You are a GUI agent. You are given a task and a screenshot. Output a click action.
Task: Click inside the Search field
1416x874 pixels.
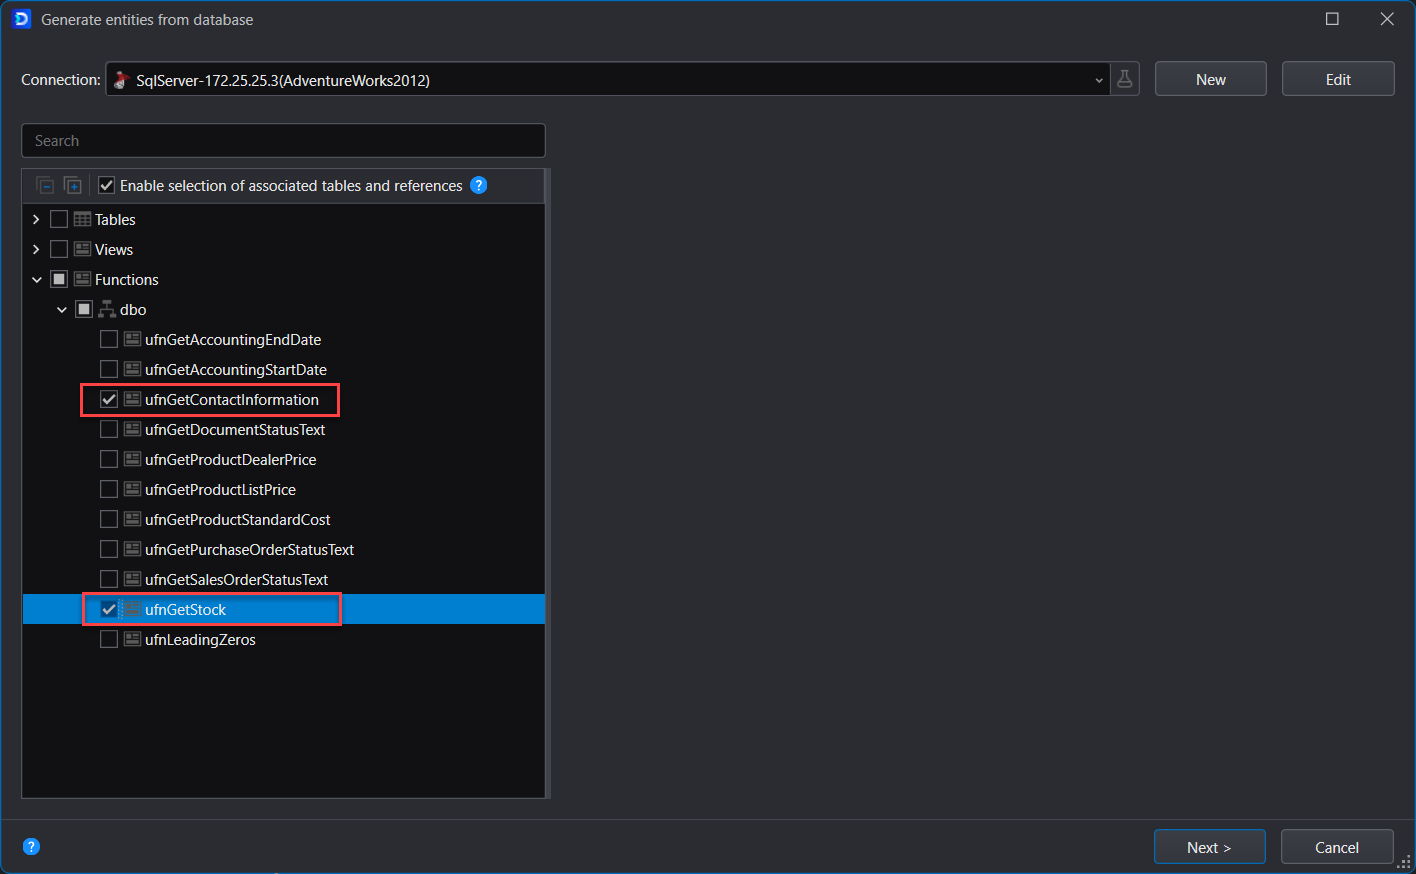pos(283,140)
